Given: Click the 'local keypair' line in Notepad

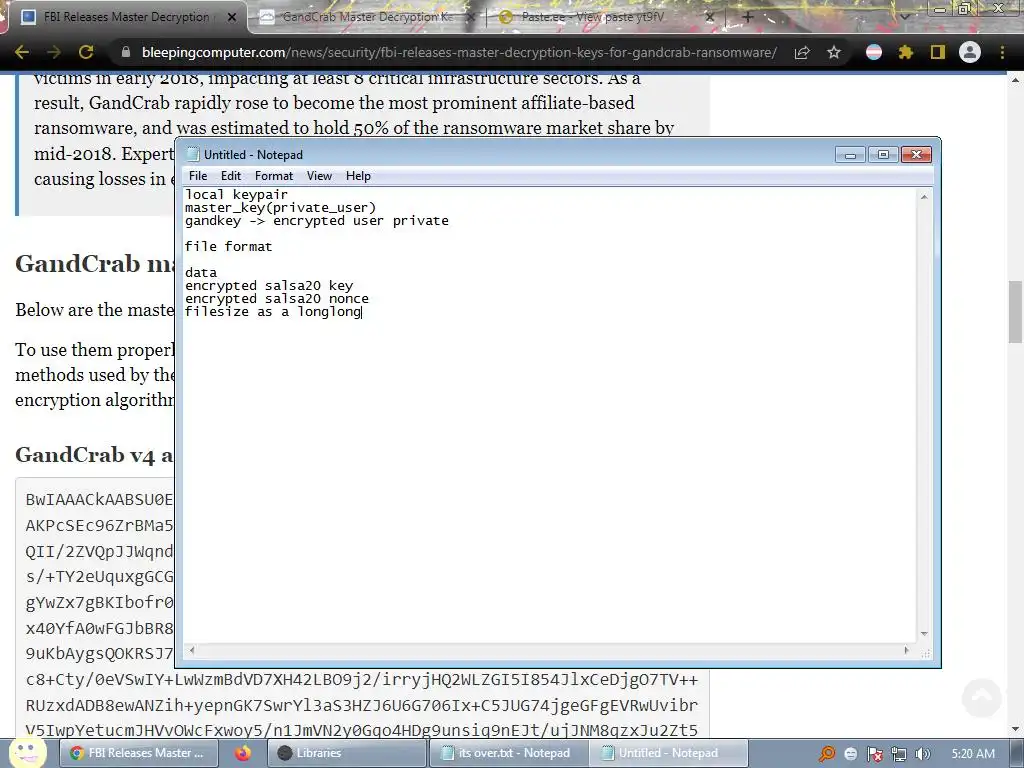Looking at the screenshot, I should 236,195.
